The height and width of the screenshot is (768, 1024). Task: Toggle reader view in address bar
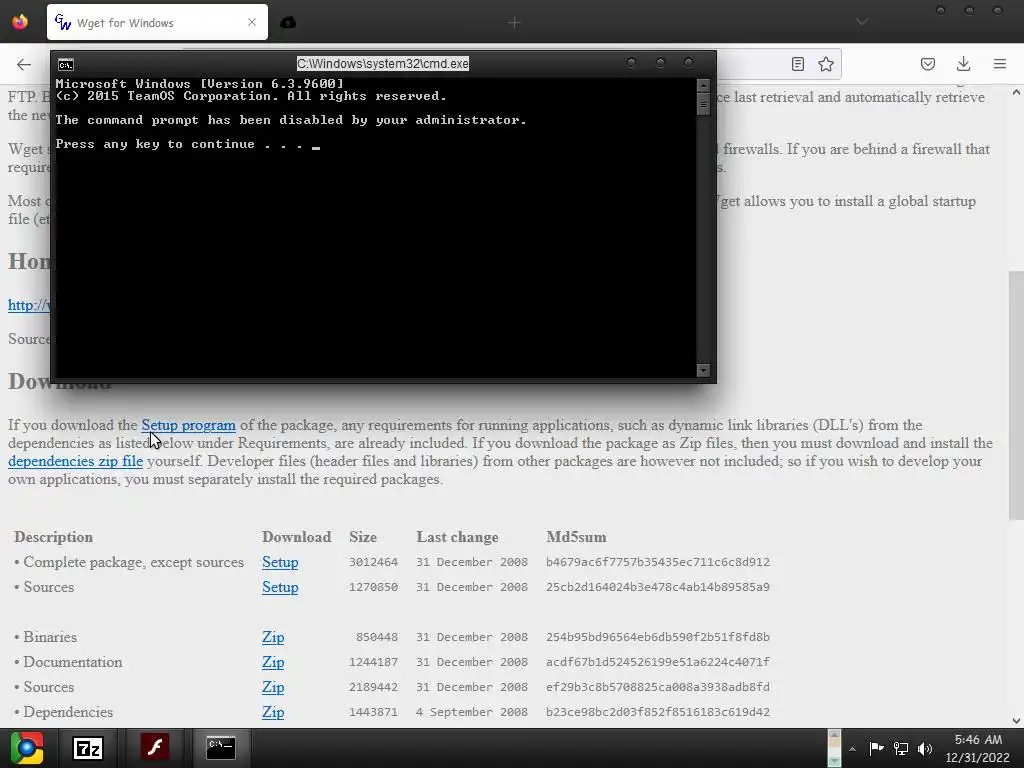click(x=797, y=64)
